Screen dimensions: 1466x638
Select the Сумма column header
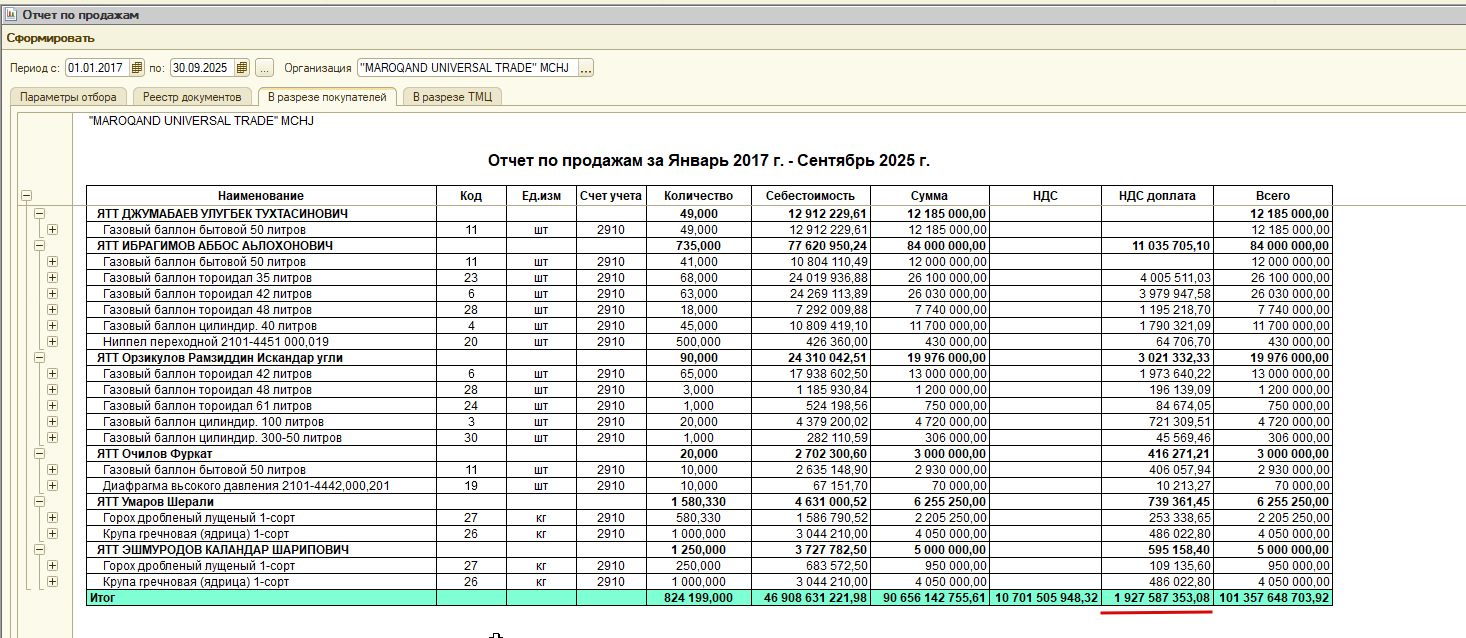[x=930, y=196]
